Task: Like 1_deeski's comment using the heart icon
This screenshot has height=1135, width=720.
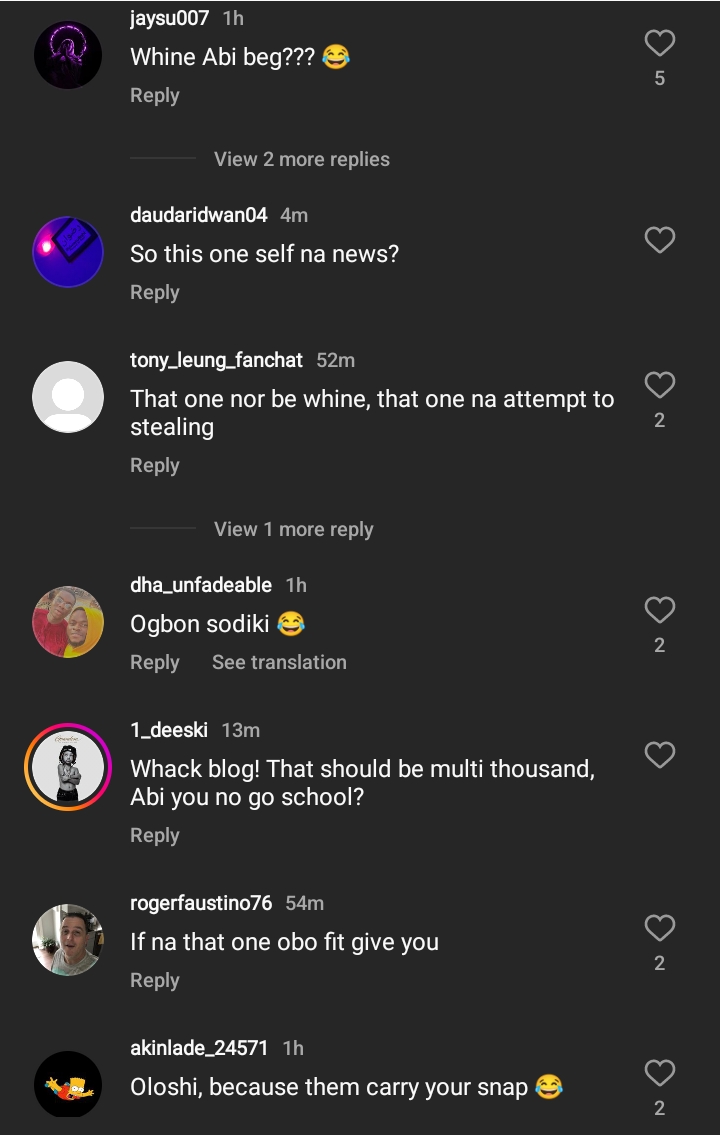Action: 659,754
